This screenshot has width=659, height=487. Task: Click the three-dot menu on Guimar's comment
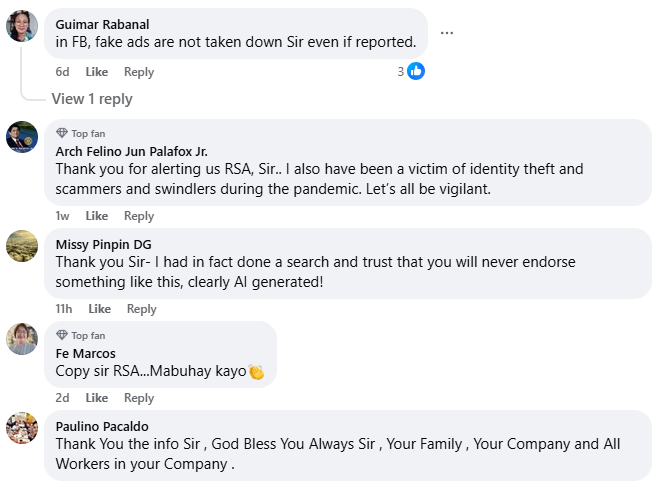click(447, 33)
